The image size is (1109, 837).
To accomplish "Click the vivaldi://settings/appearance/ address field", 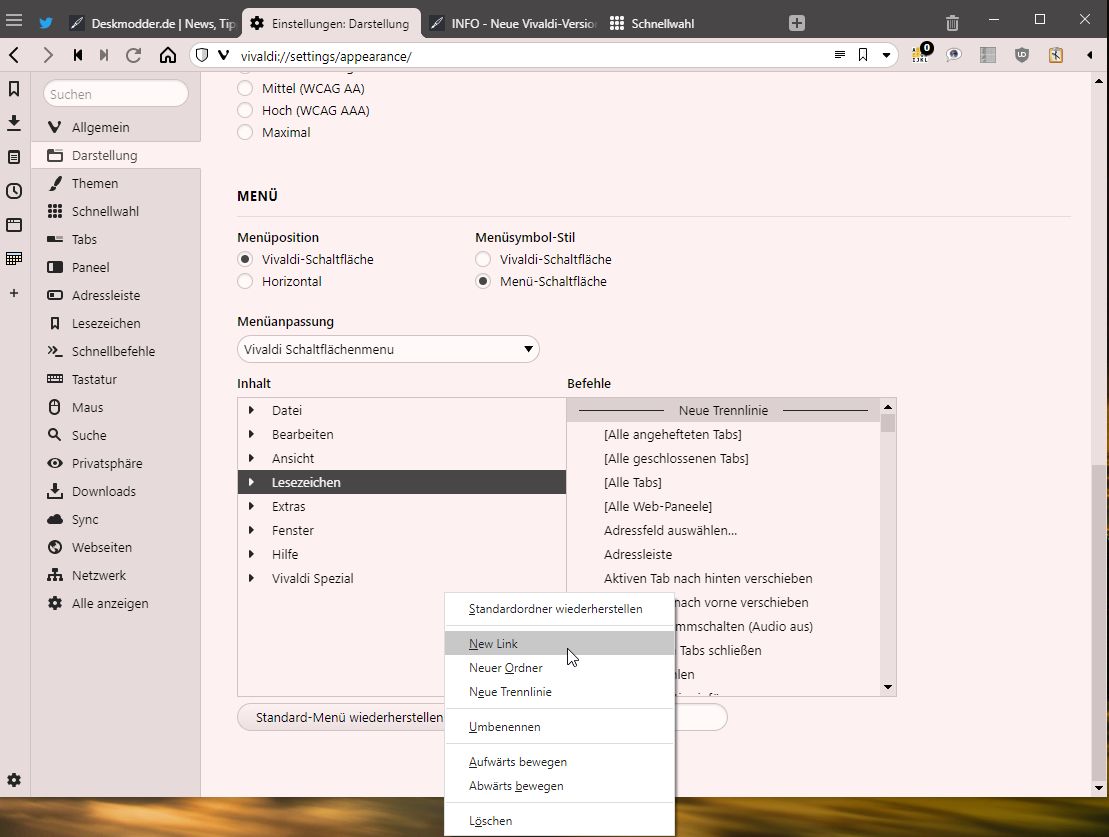I will pyautogui.click(x=530, y=56).
